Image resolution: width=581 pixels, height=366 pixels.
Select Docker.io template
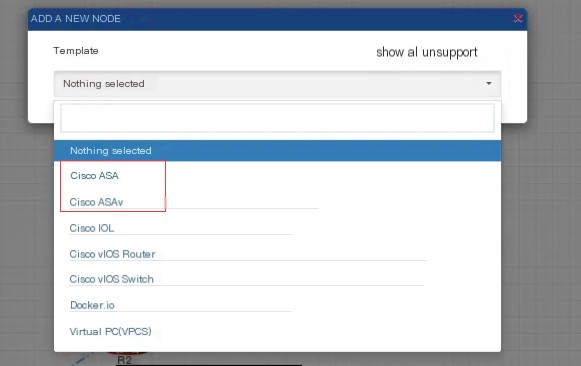coord(92,305)
